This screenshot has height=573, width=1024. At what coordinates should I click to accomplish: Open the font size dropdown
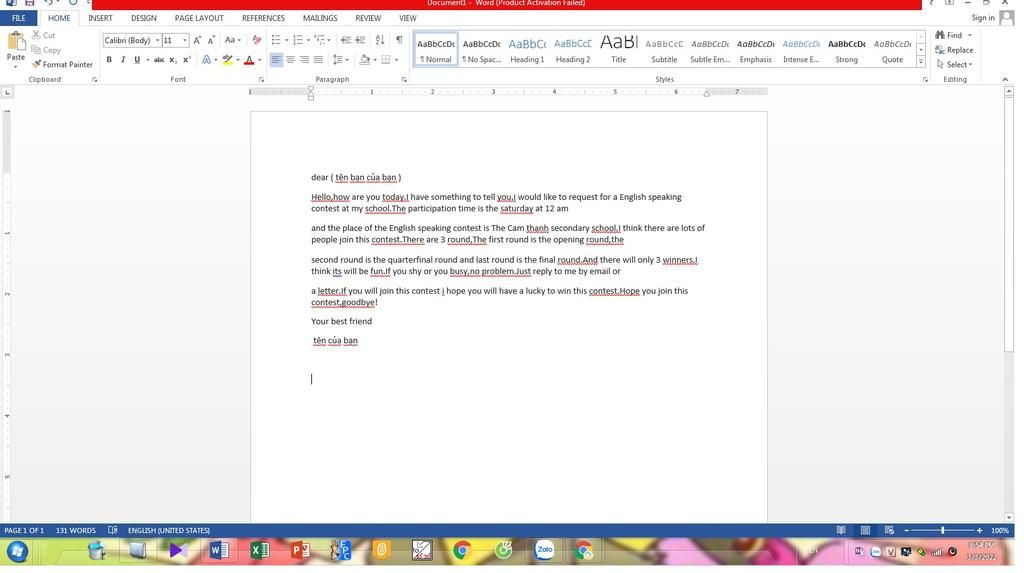[185, 41]
